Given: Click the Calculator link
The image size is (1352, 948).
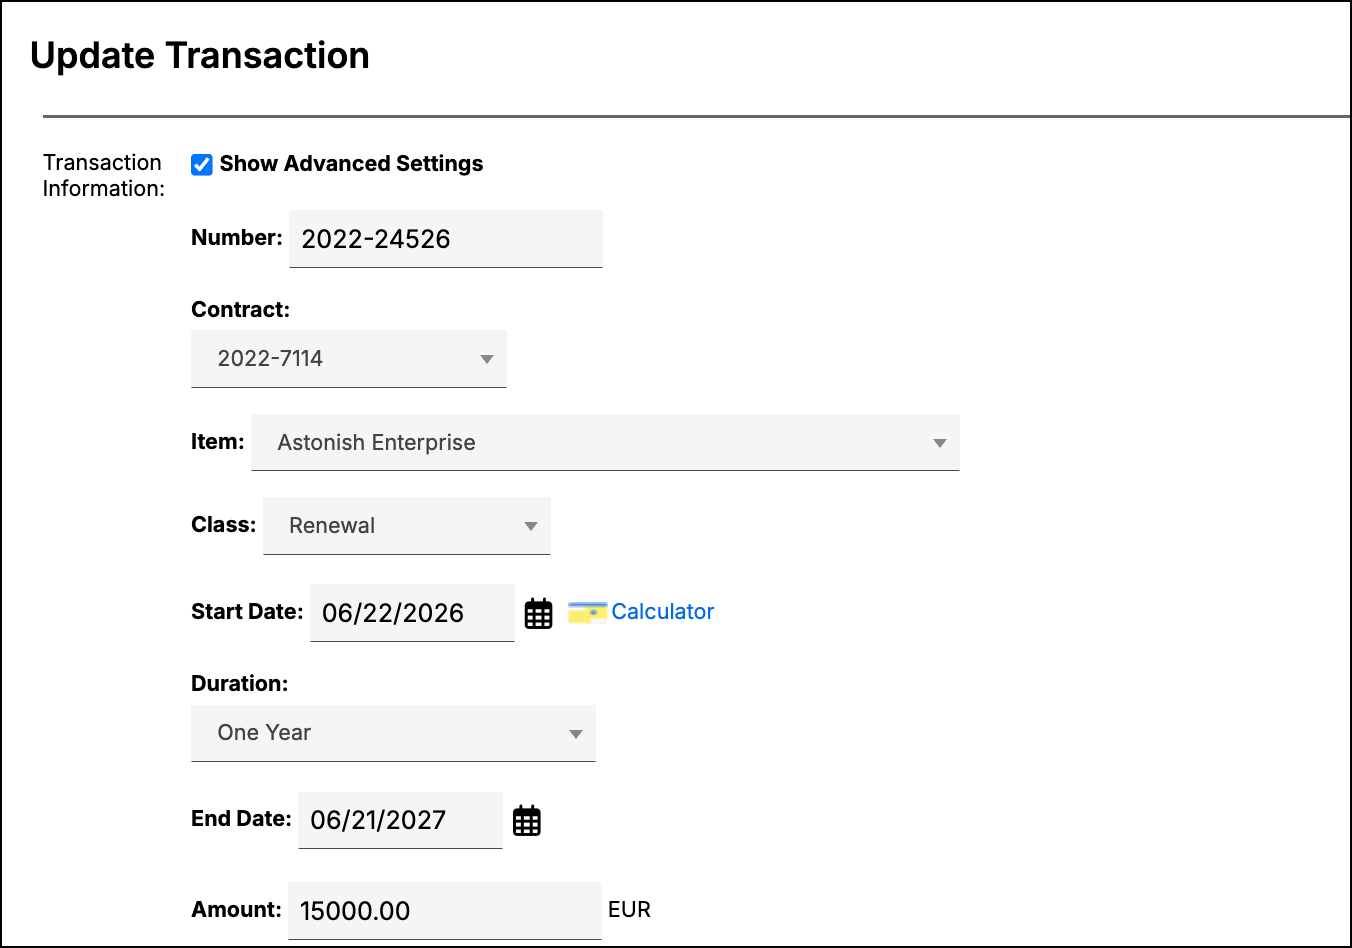Looking at the screenshot, I should [663, 612].
